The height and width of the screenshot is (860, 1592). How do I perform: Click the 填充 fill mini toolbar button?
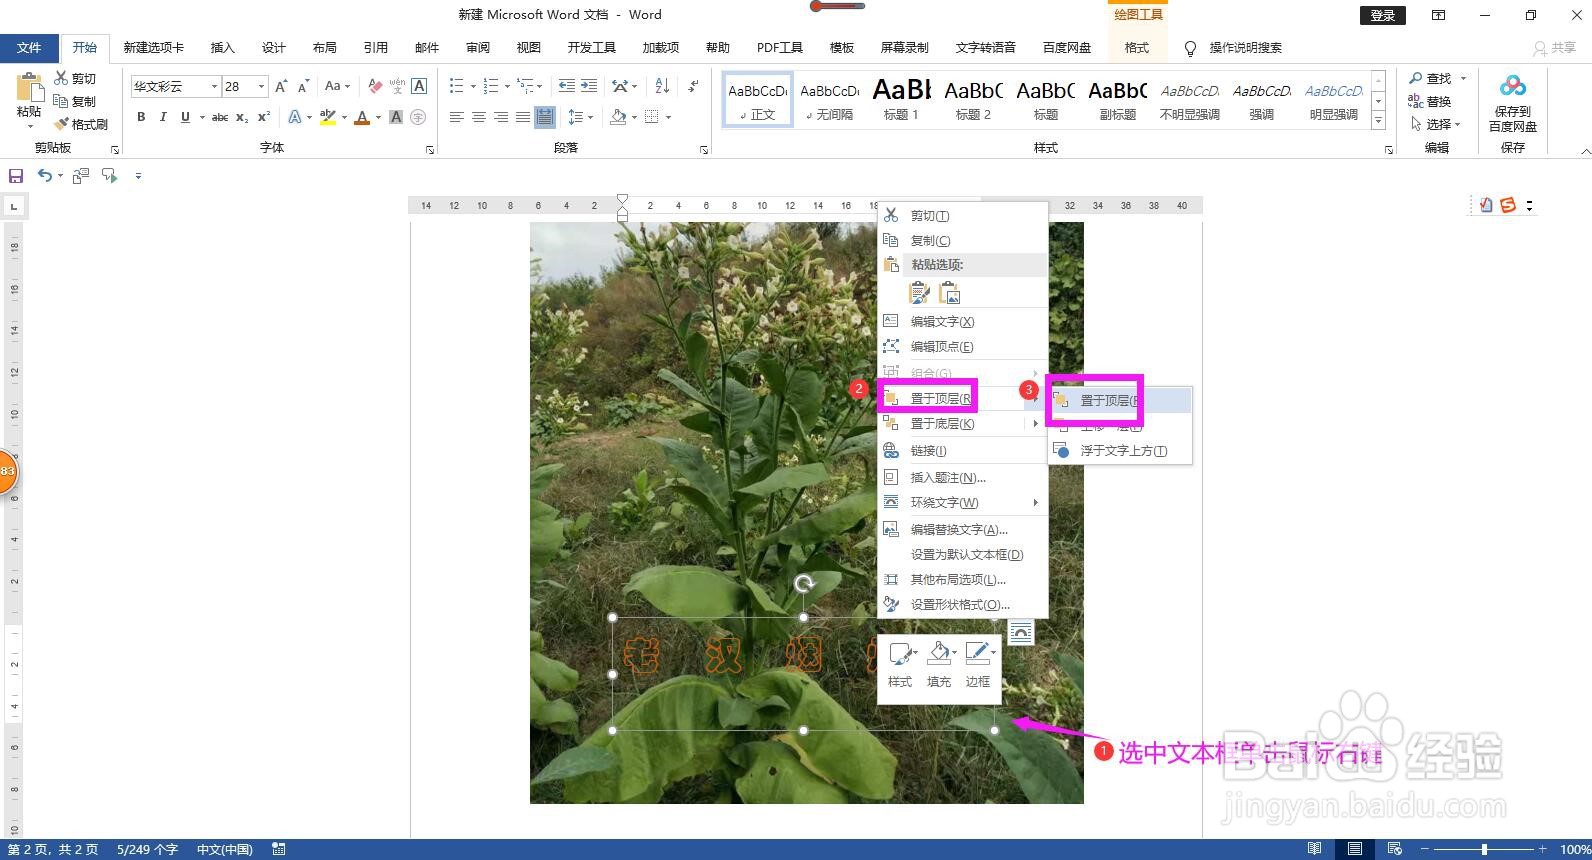[x=939, y=665]
